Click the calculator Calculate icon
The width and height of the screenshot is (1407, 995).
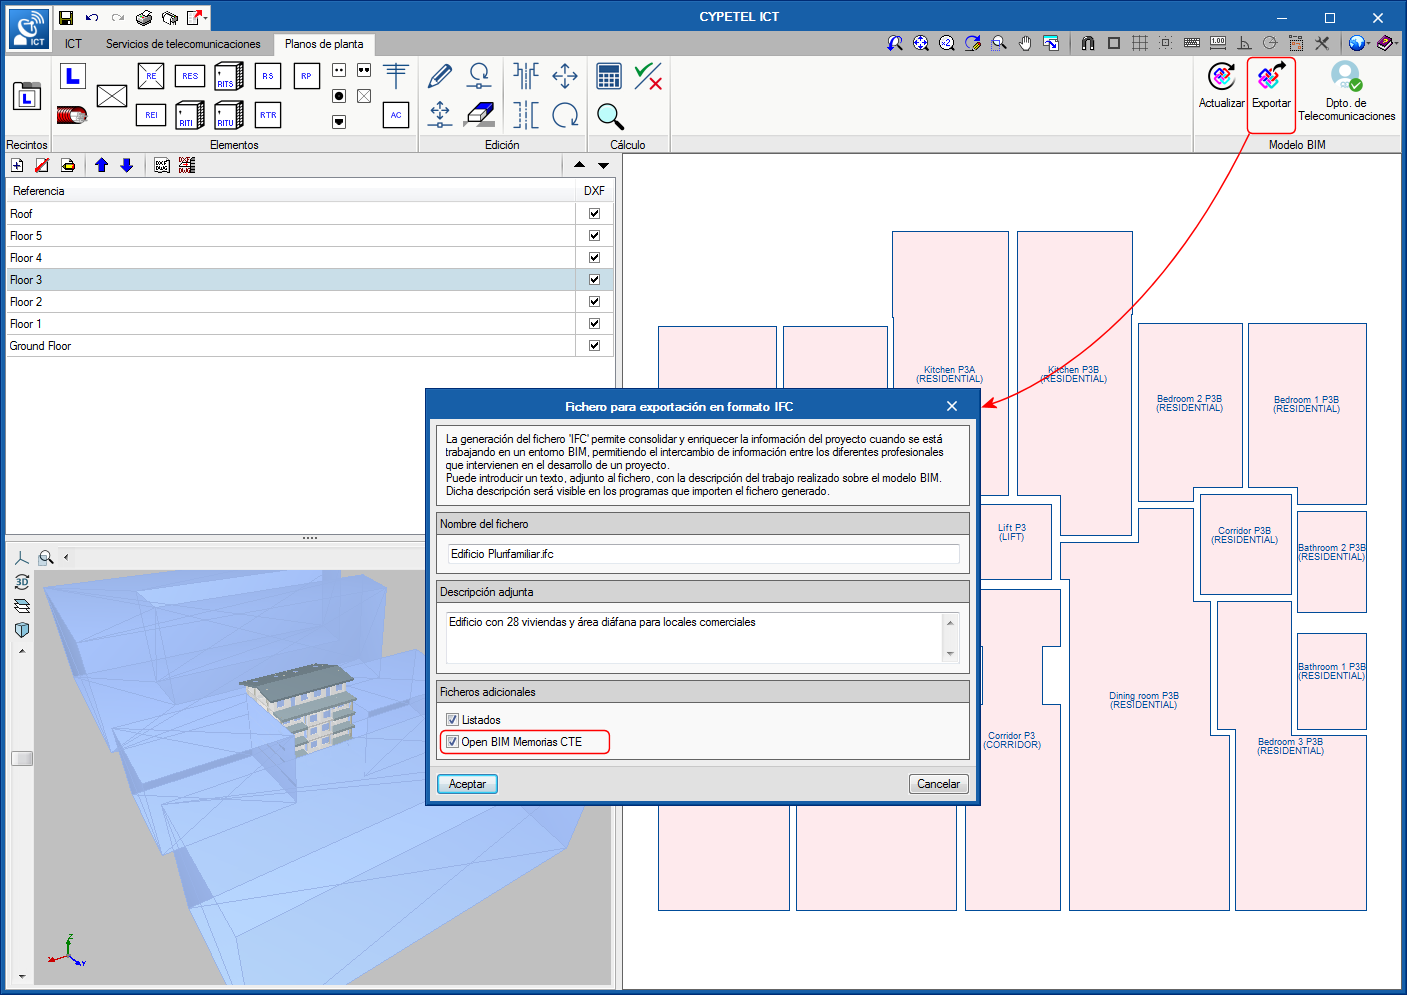608,76
